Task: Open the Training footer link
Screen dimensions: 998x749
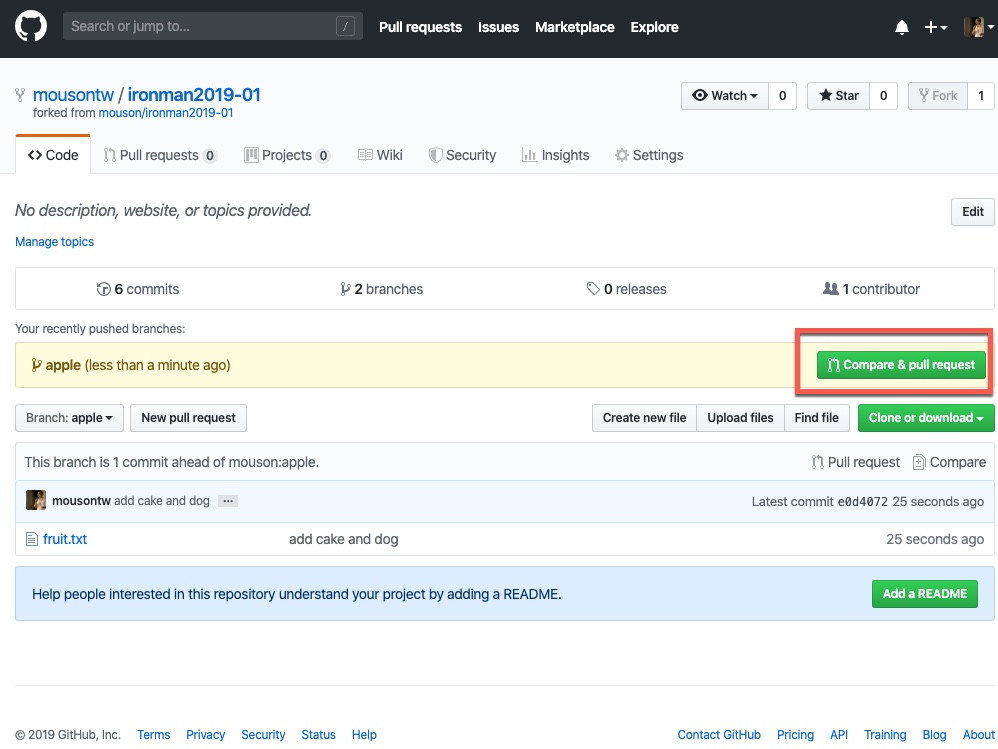Action: [885, 734]
